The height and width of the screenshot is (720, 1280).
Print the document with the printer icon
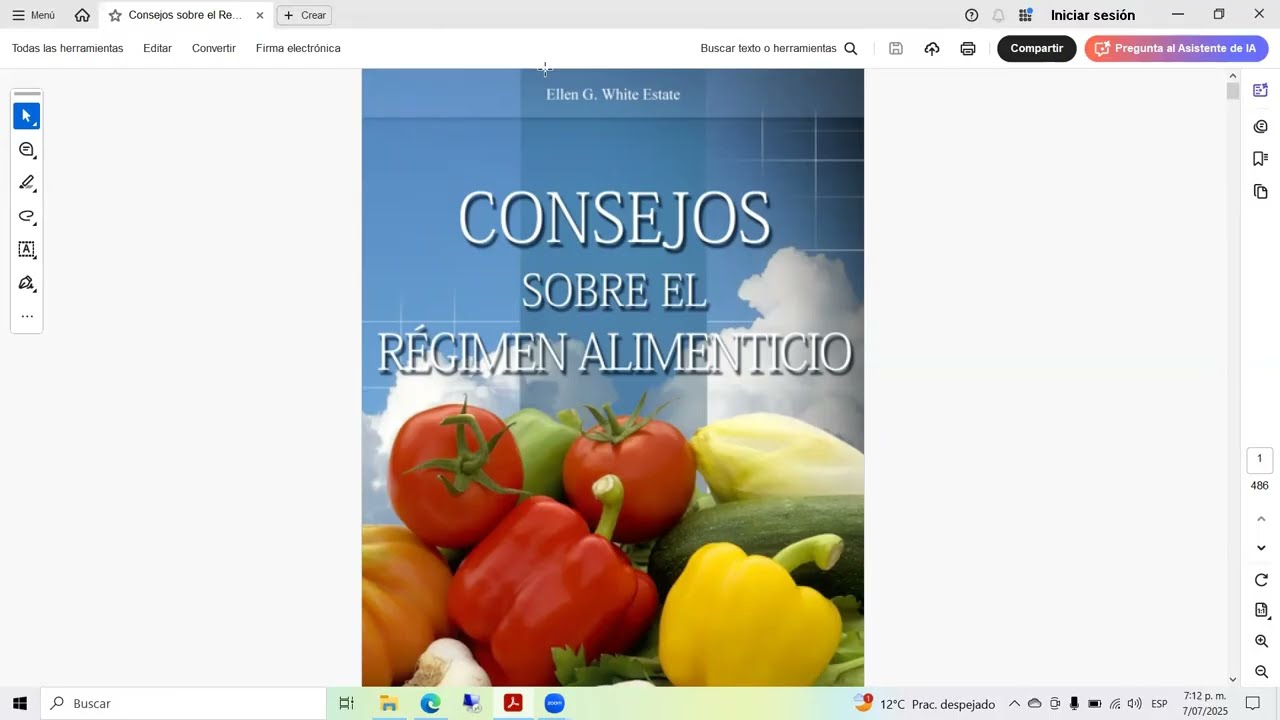coord(968,48)
